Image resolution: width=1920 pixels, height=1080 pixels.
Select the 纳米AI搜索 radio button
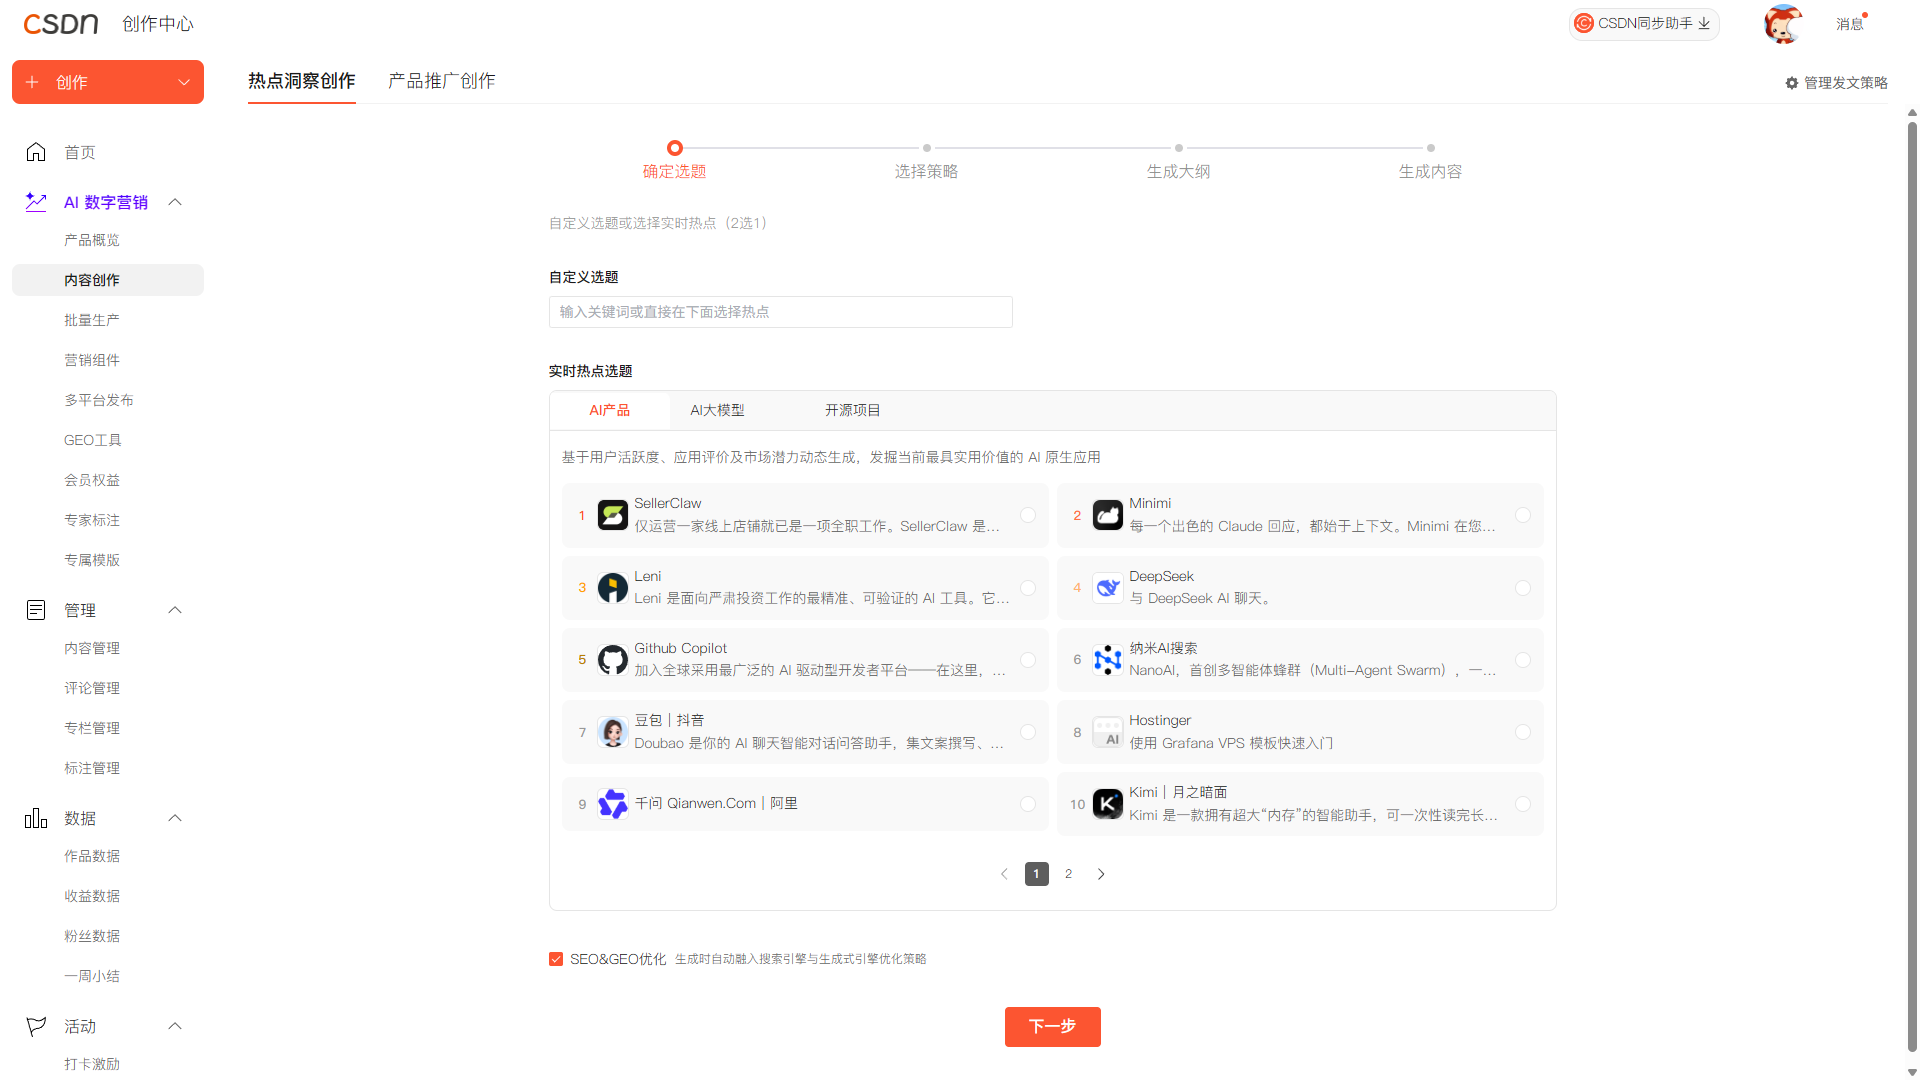(x=1523, y=660)
